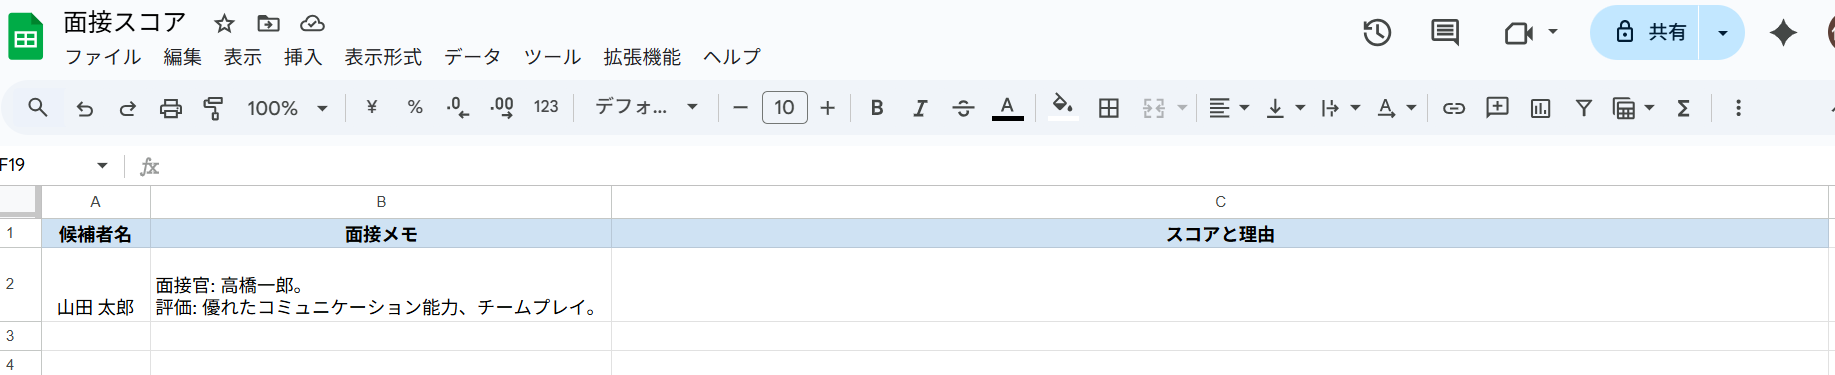Open the print dialog icon

(x=171, y=108)
